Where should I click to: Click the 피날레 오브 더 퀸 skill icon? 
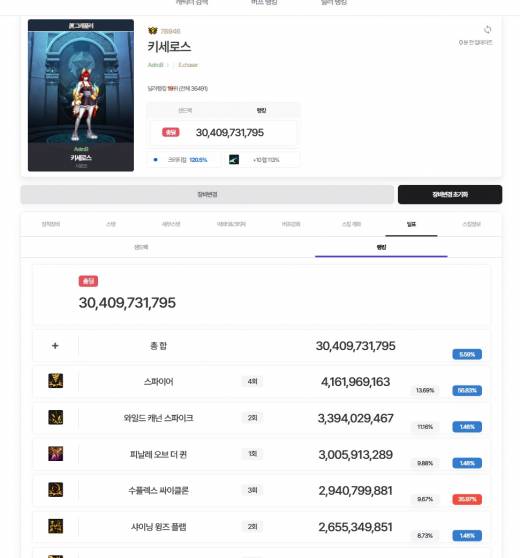coord(56,454)
